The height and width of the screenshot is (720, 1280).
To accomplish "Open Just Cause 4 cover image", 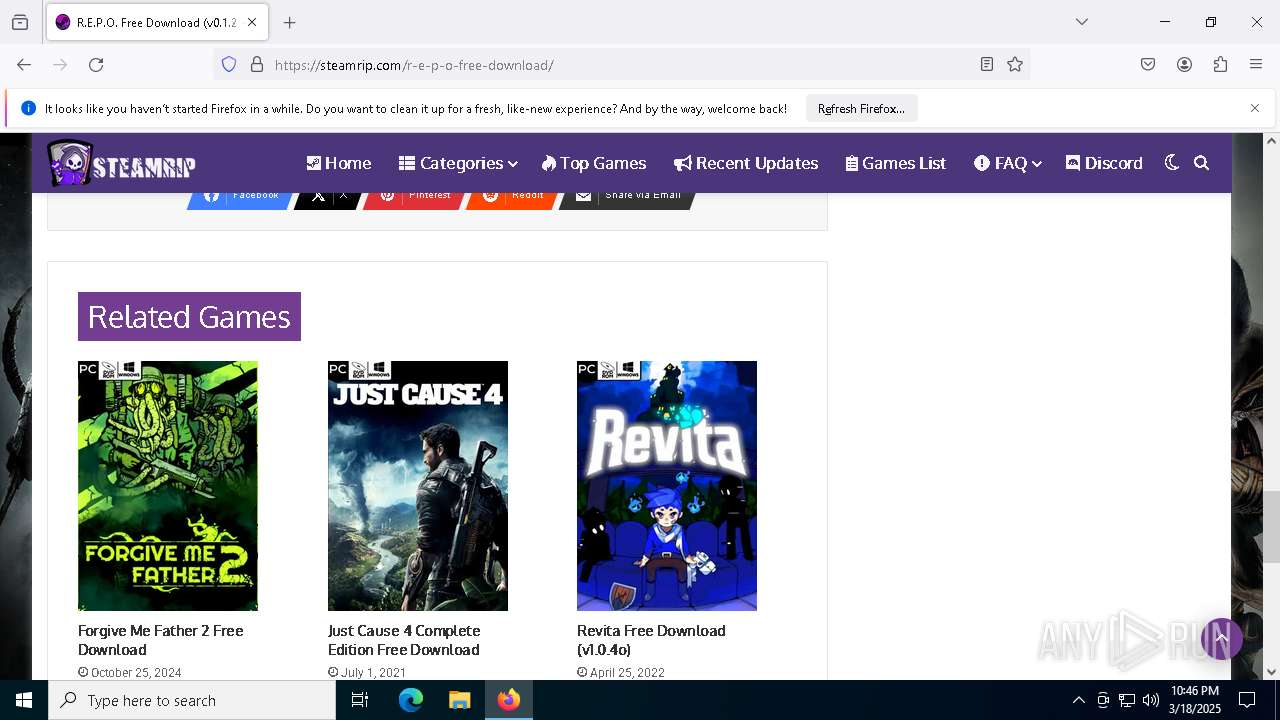I will pos(418,486).
